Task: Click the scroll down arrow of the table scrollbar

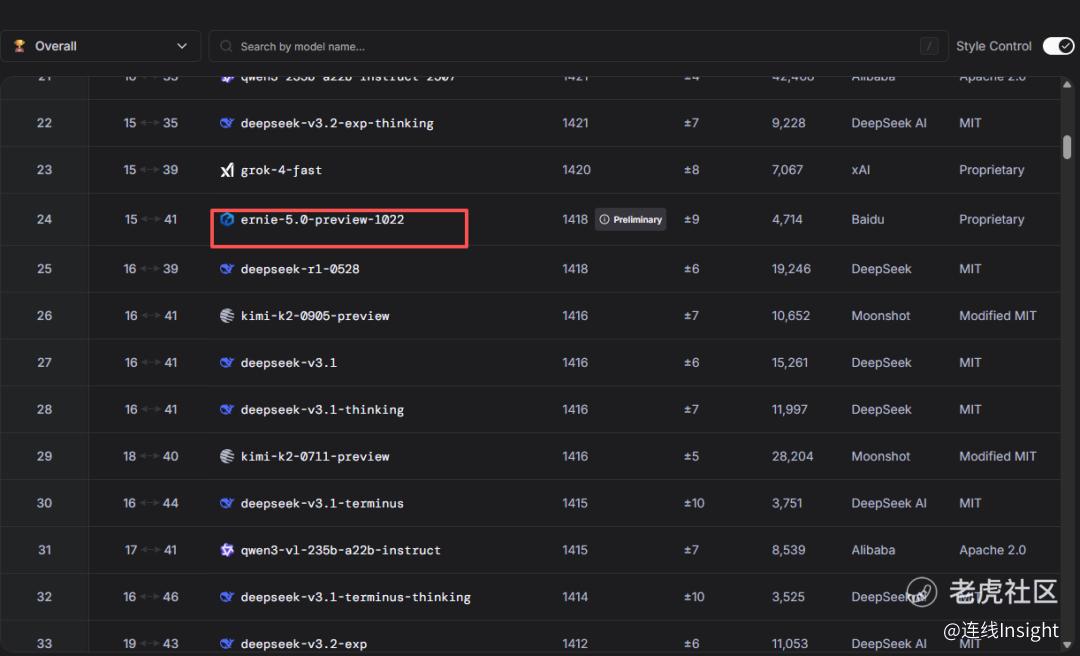Action: (1067, 646)
